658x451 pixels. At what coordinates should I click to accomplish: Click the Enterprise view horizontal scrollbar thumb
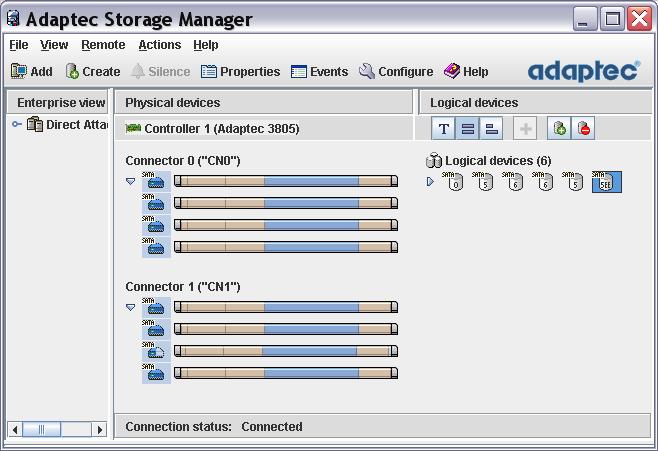(42, 430)
